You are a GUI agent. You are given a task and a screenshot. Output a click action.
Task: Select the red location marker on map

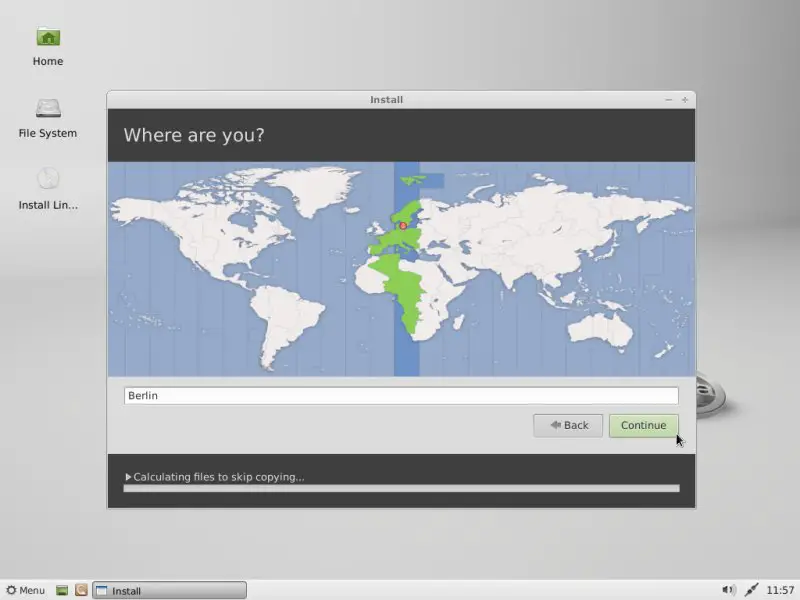point(403,226)
